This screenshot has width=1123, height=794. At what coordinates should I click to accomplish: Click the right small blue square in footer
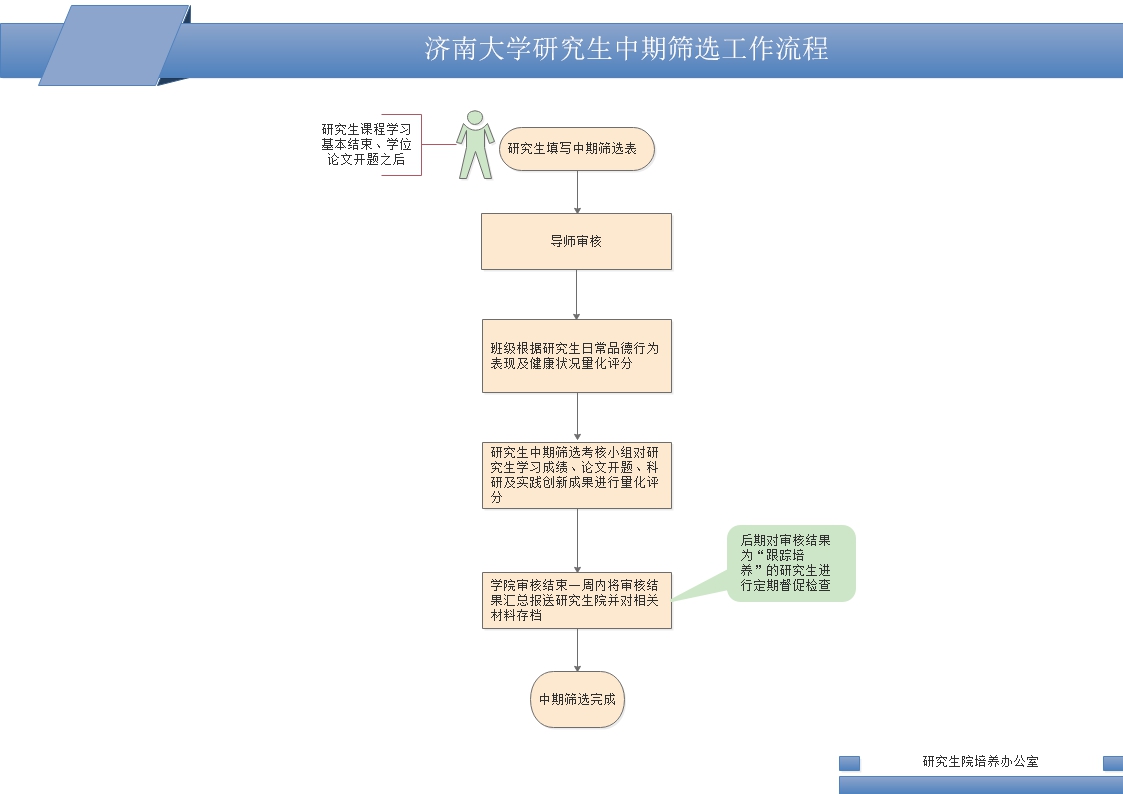pyautogui.click(x=1113, y=763)
